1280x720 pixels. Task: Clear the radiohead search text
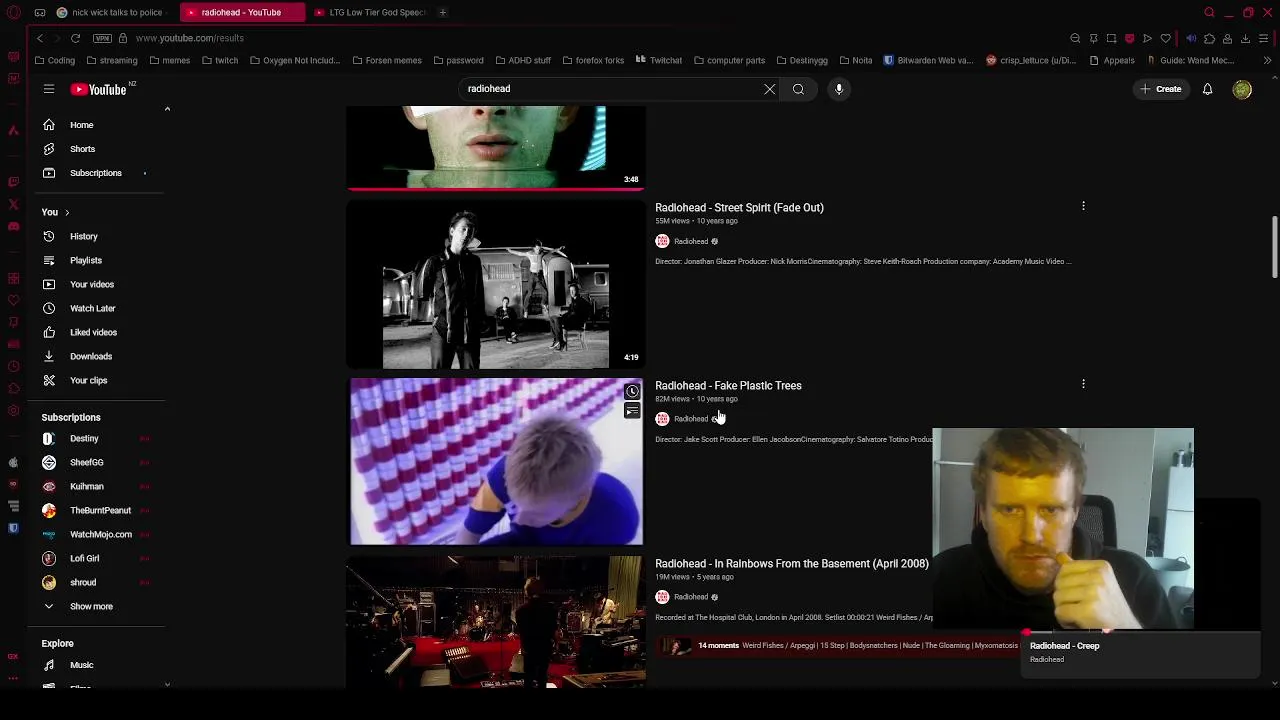[x=770, y=89]
